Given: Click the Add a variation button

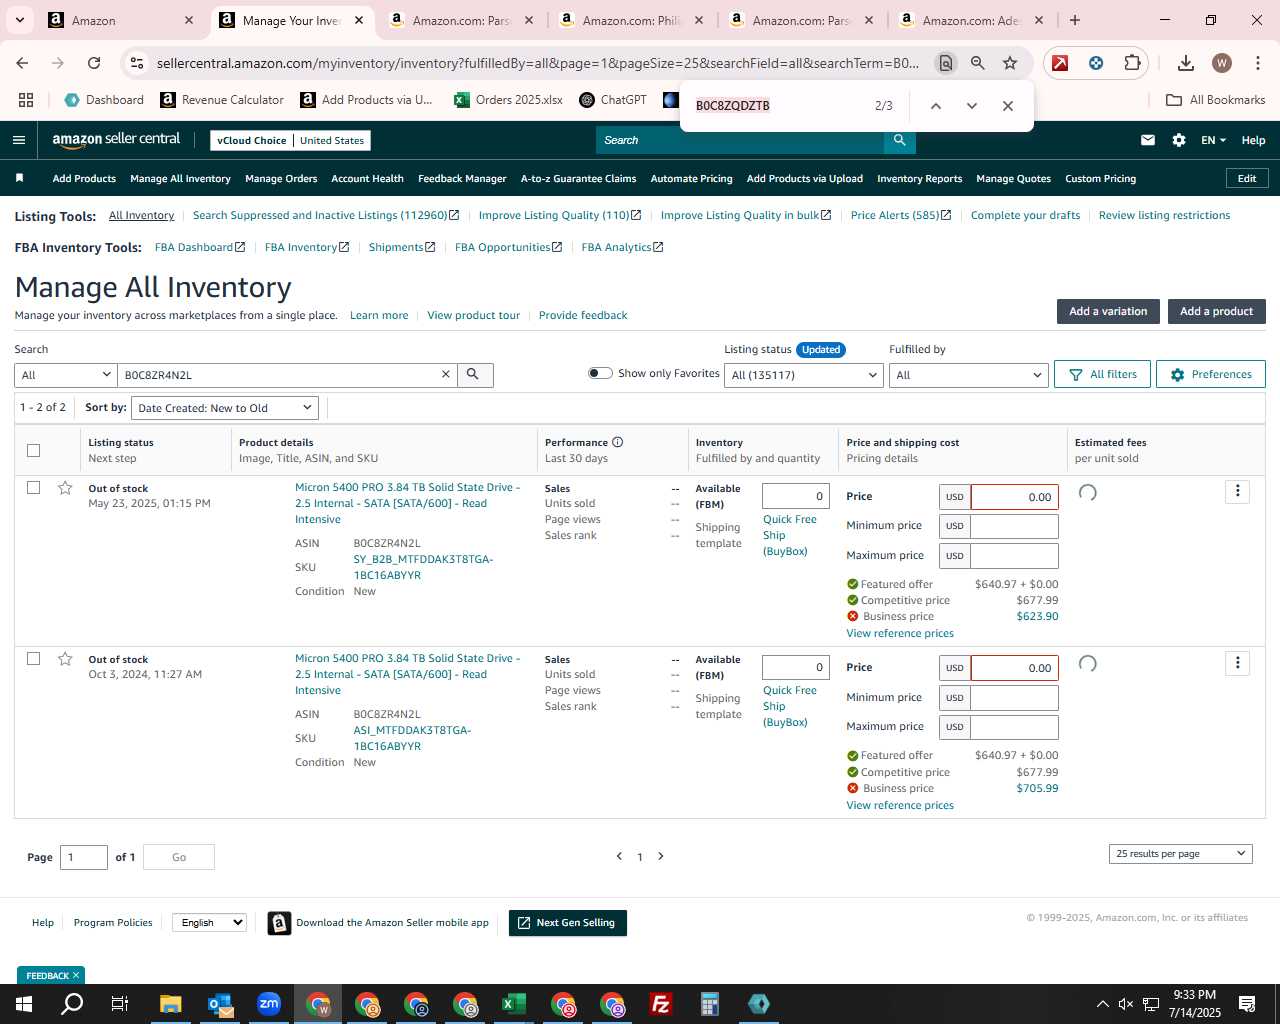Looking at the screenshot, I should pyautogui.click(x=1108, y=311).
